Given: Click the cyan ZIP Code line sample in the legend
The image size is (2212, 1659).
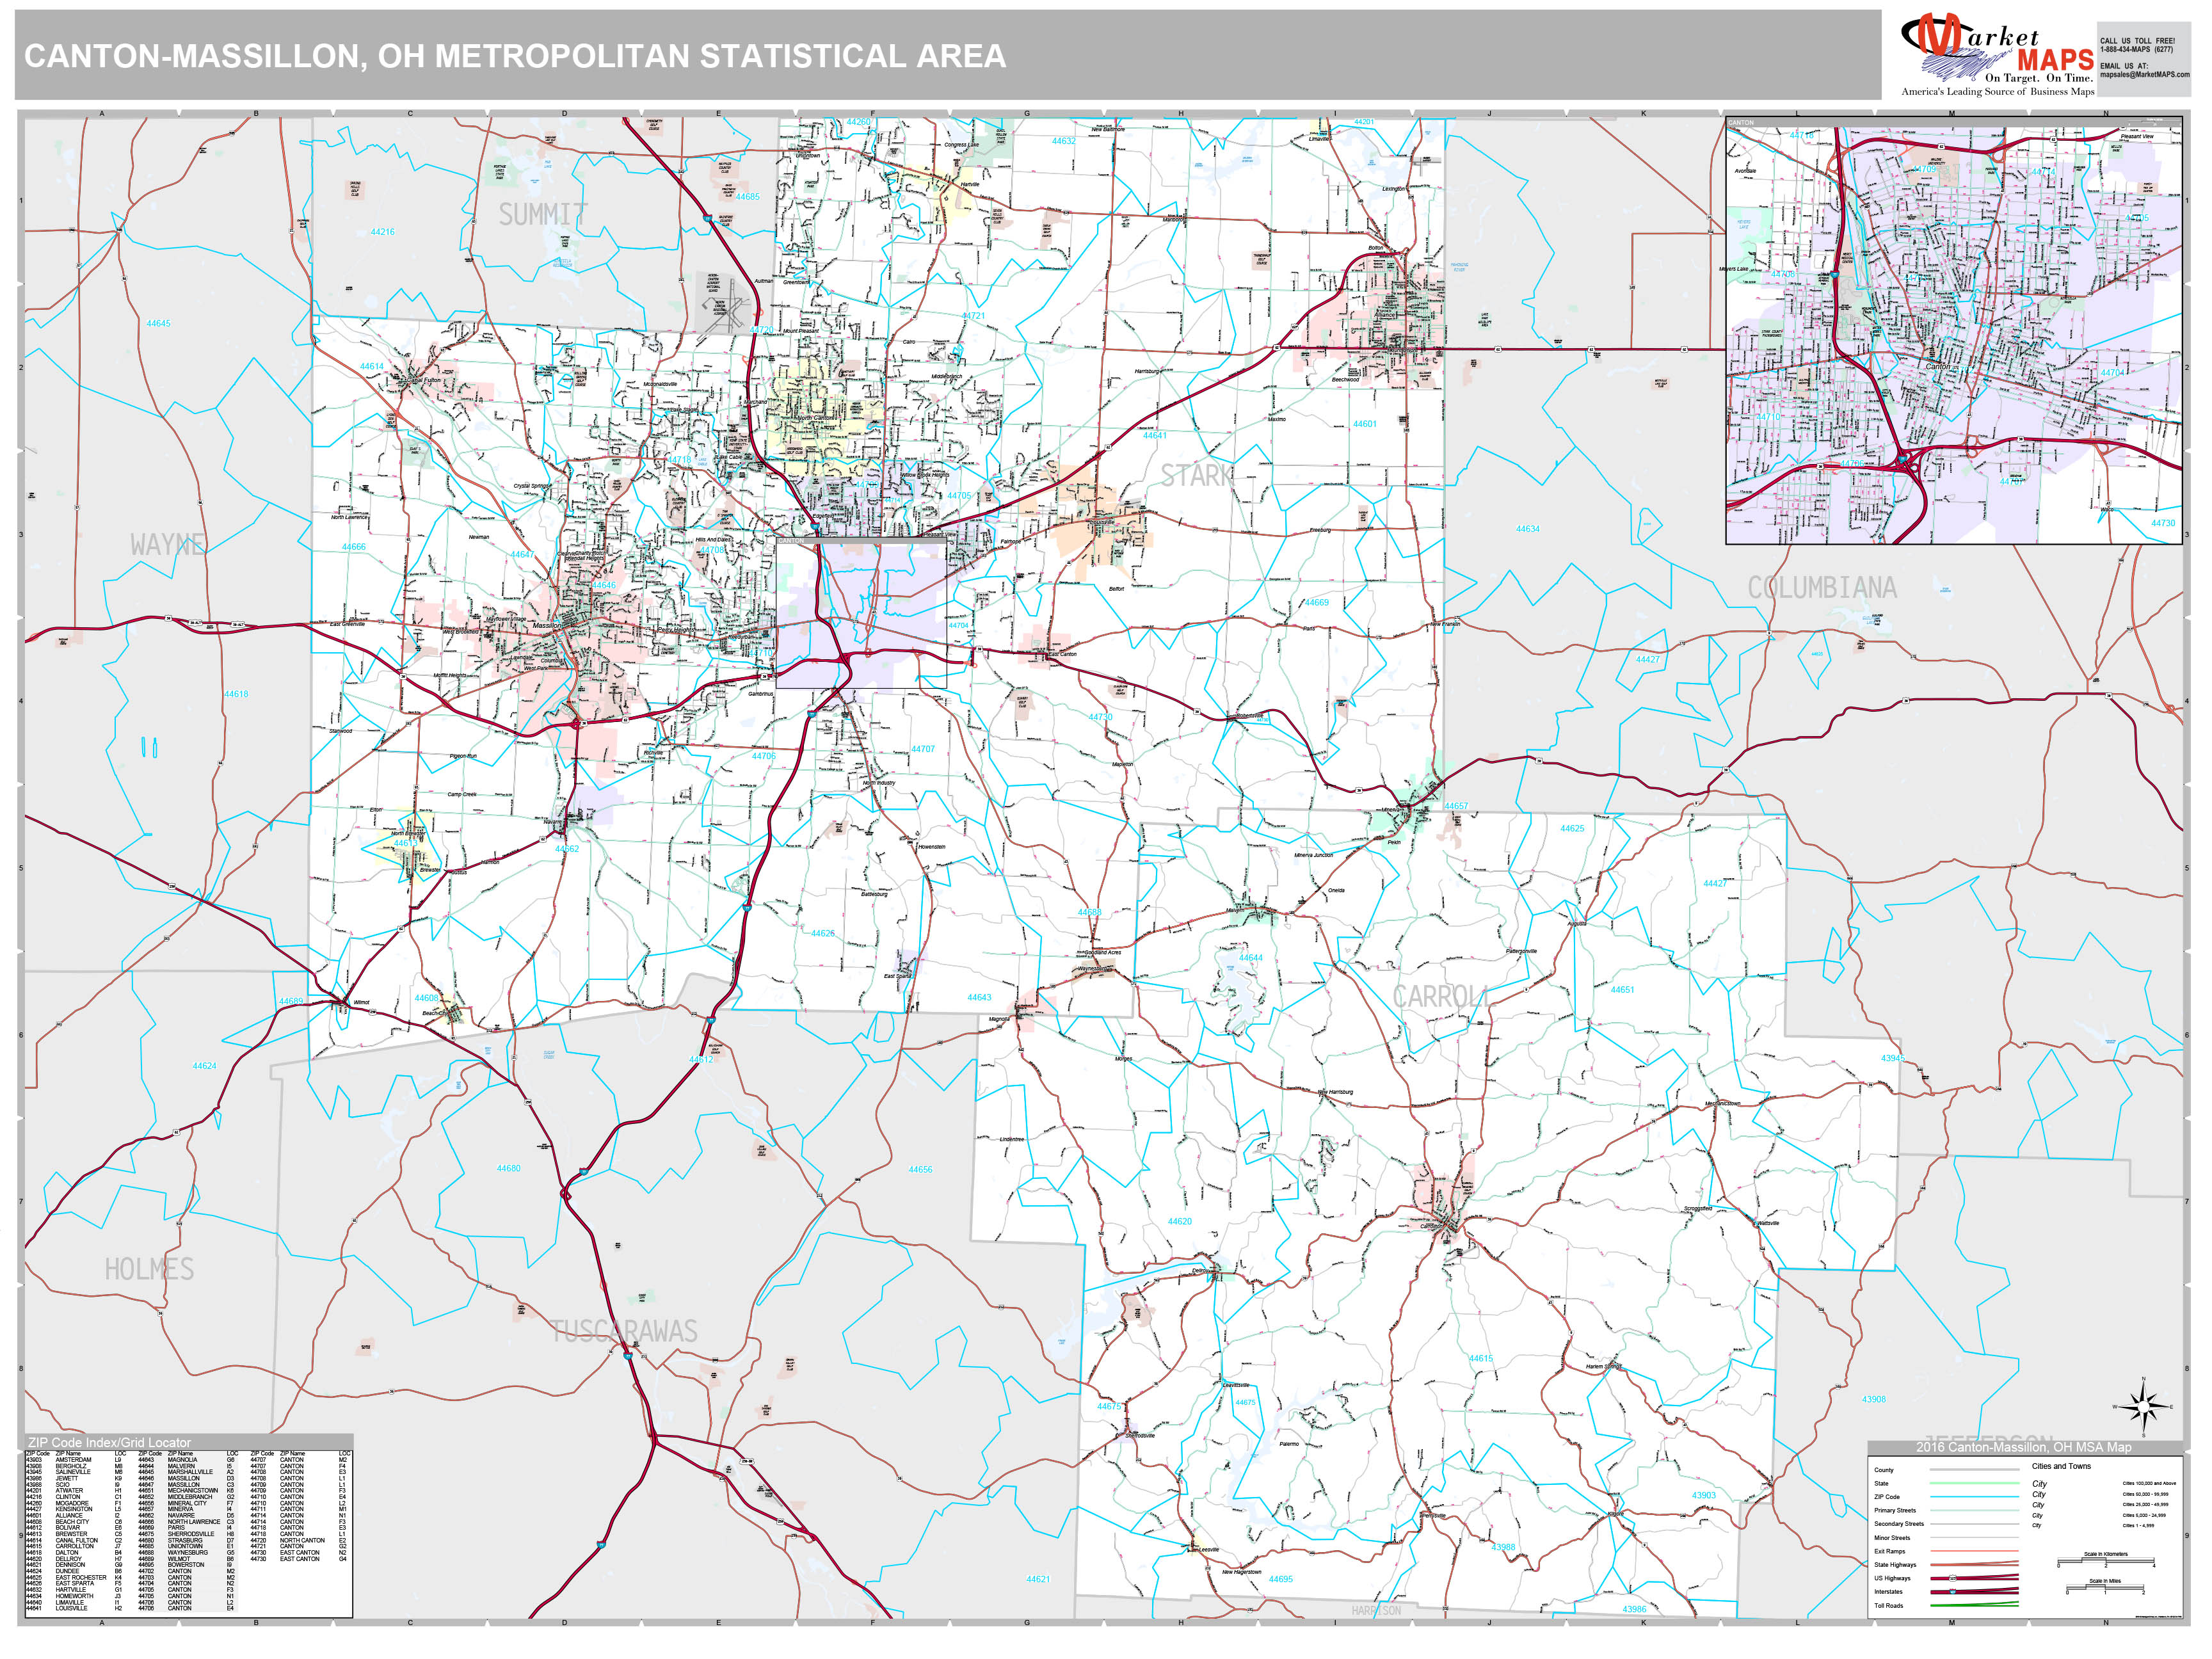Looking at the screenshot, I should point(1975,1497).
